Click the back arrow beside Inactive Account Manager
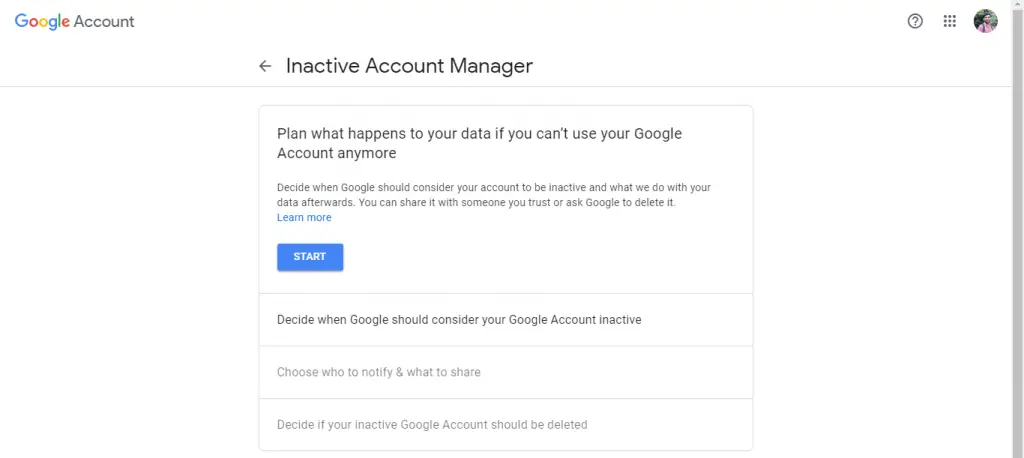This screenshot has height=458, width=1024. click(x=264, y=66)
